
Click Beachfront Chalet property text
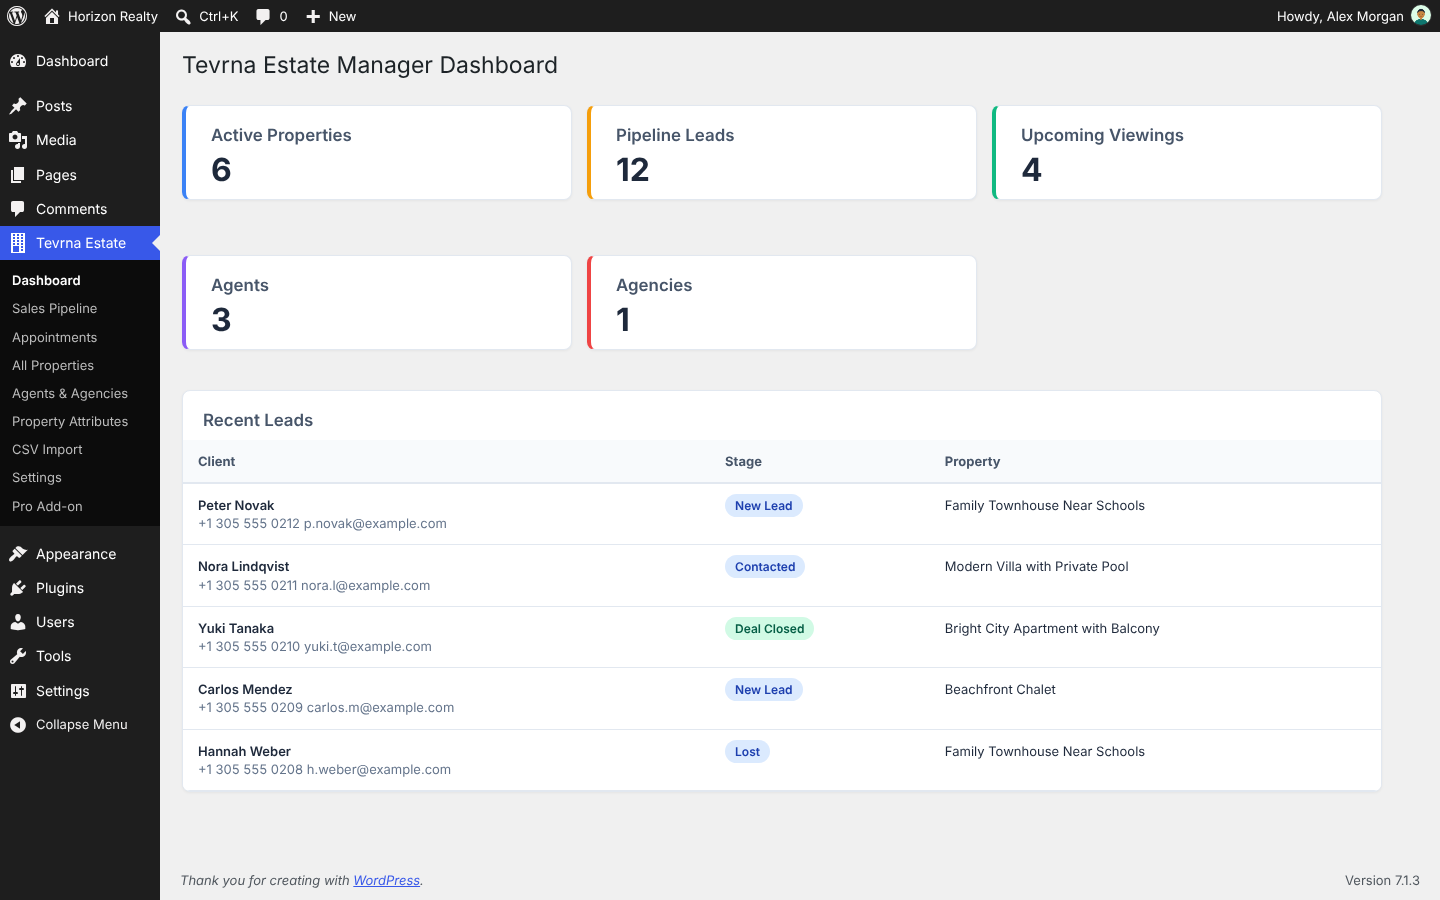tap(1000, 690)
